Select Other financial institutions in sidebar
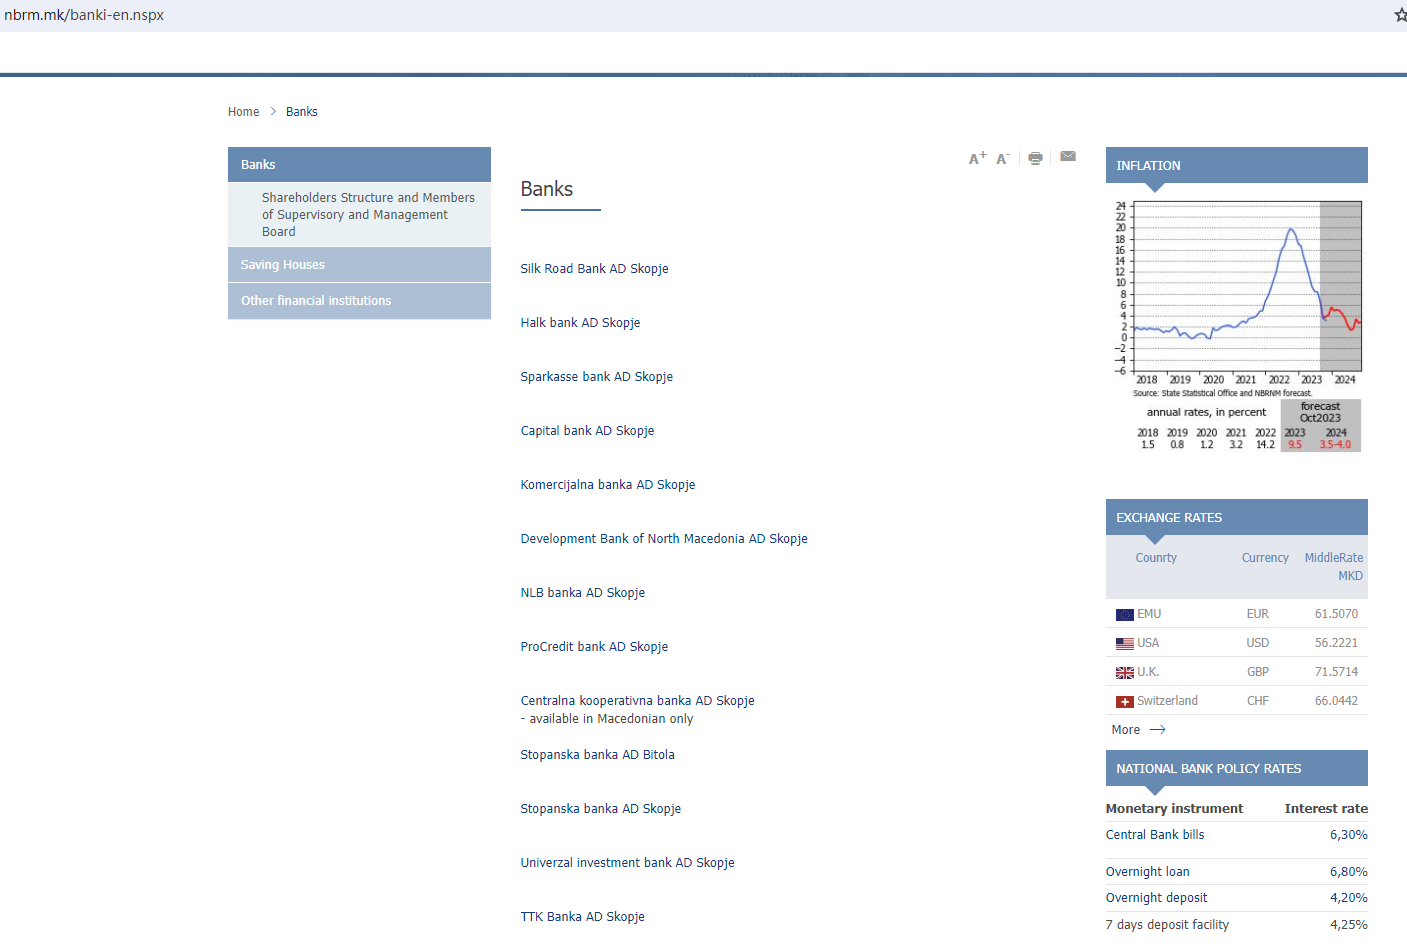Image resolution: width=1407 pixels, height=949 pixels. [316, 301]
